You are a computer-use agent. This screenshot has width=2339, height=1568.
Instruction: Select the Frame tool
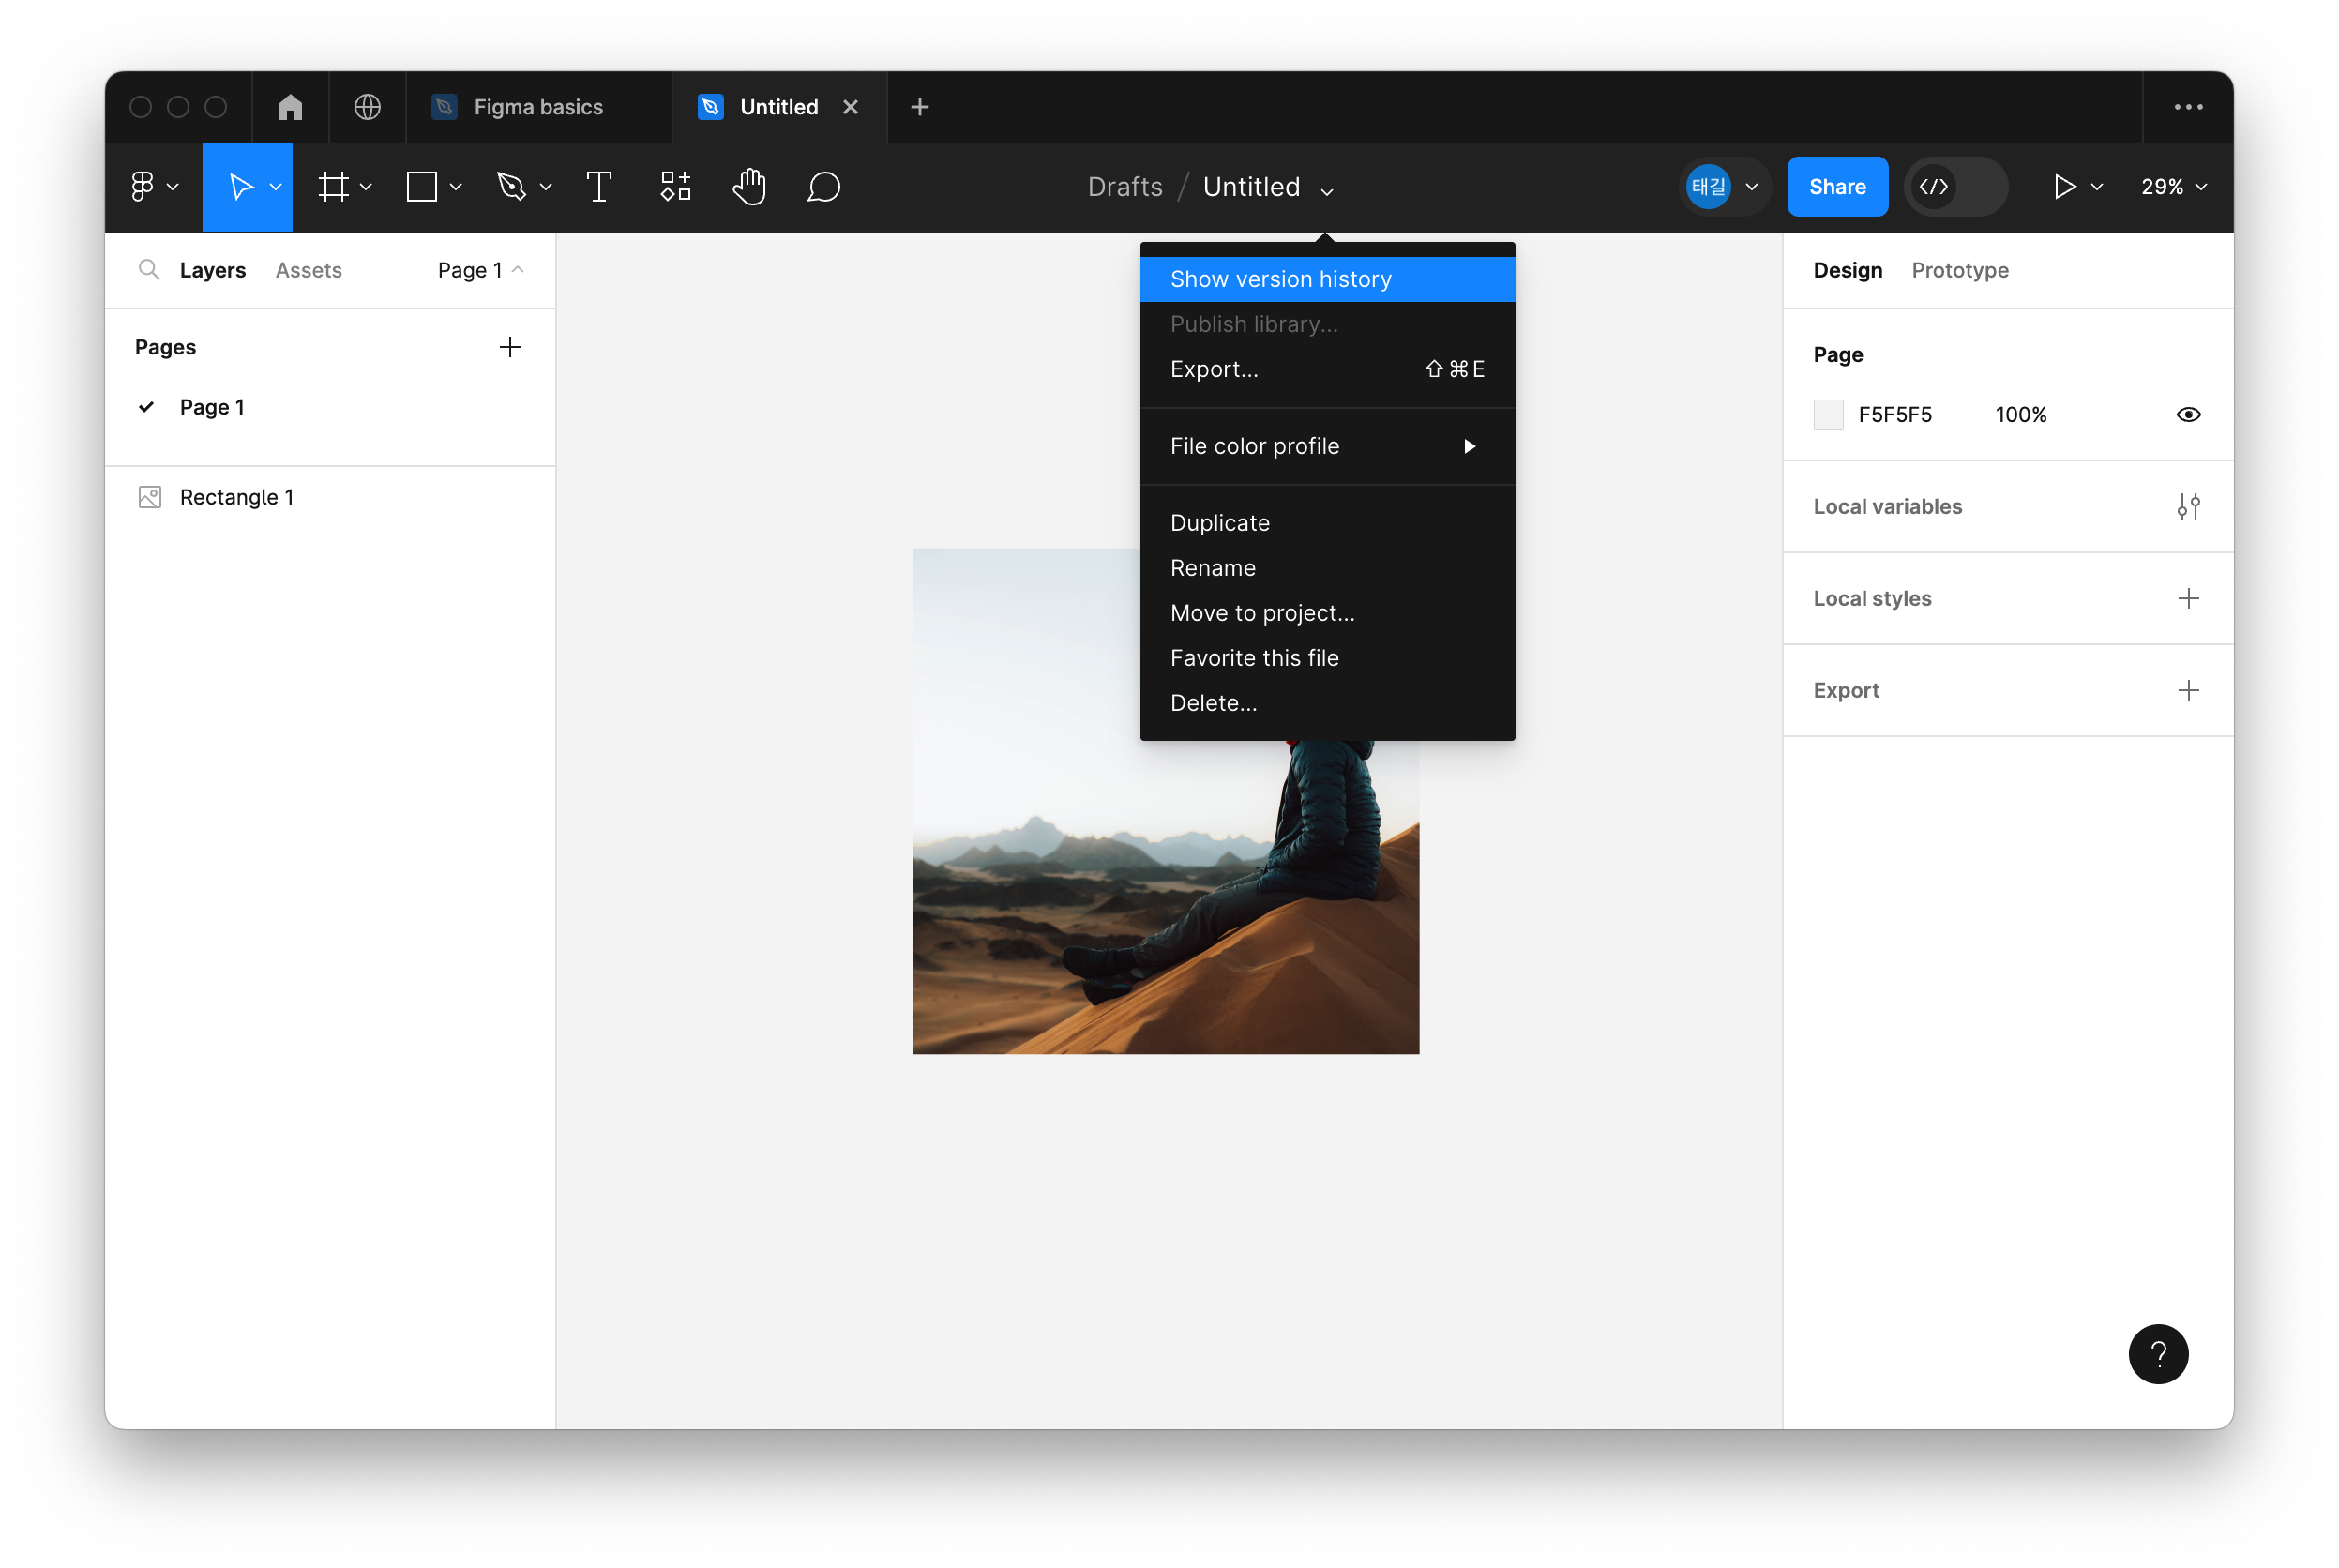334,187
